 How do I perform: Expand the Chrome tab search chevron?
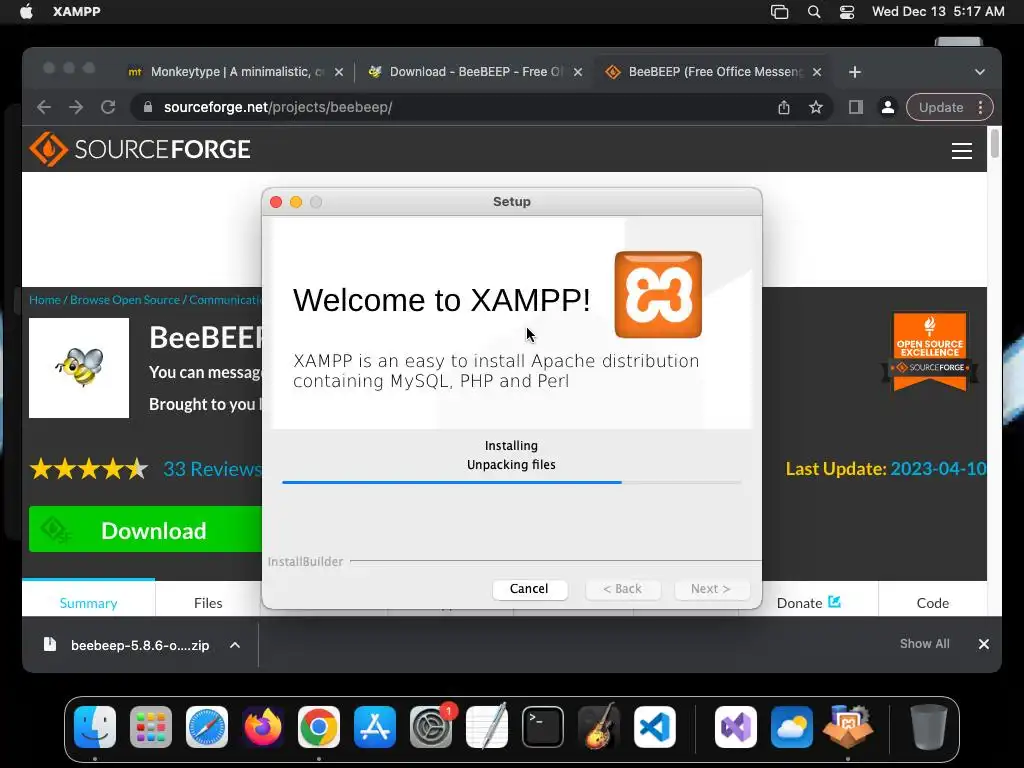point(980,72)
